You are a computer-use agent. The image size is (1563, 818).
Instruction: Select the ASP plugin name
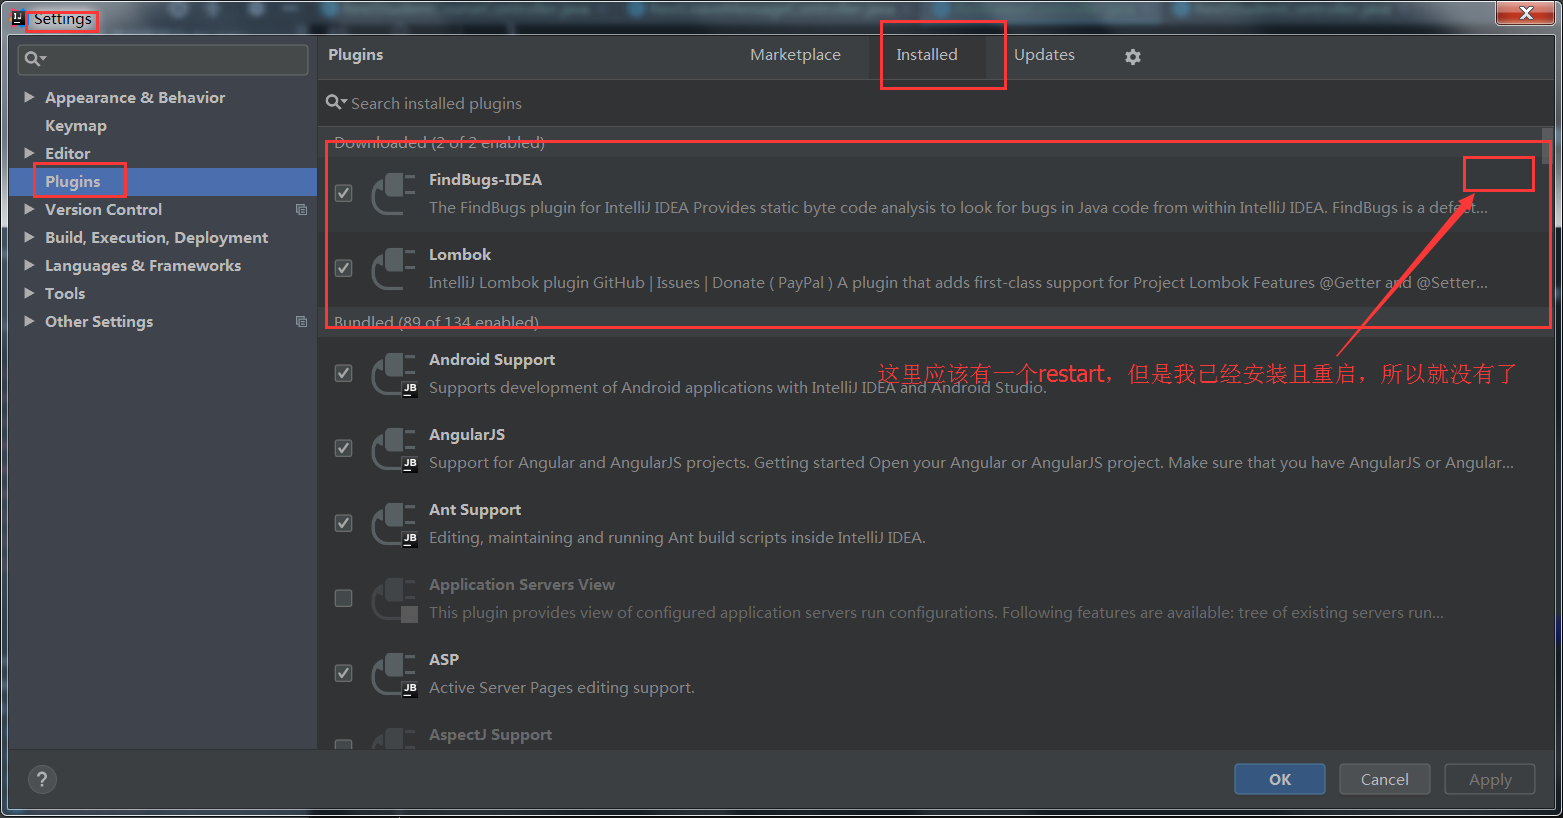point(444,660)
